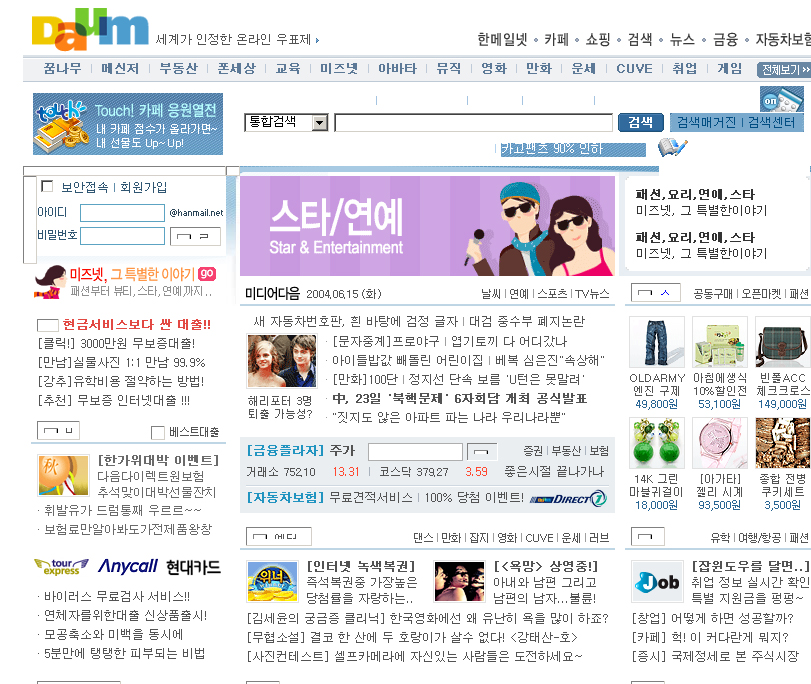Click the 비밀번호 input field
This screenshot has height=684, width=811.
click(x=123, y=236)
